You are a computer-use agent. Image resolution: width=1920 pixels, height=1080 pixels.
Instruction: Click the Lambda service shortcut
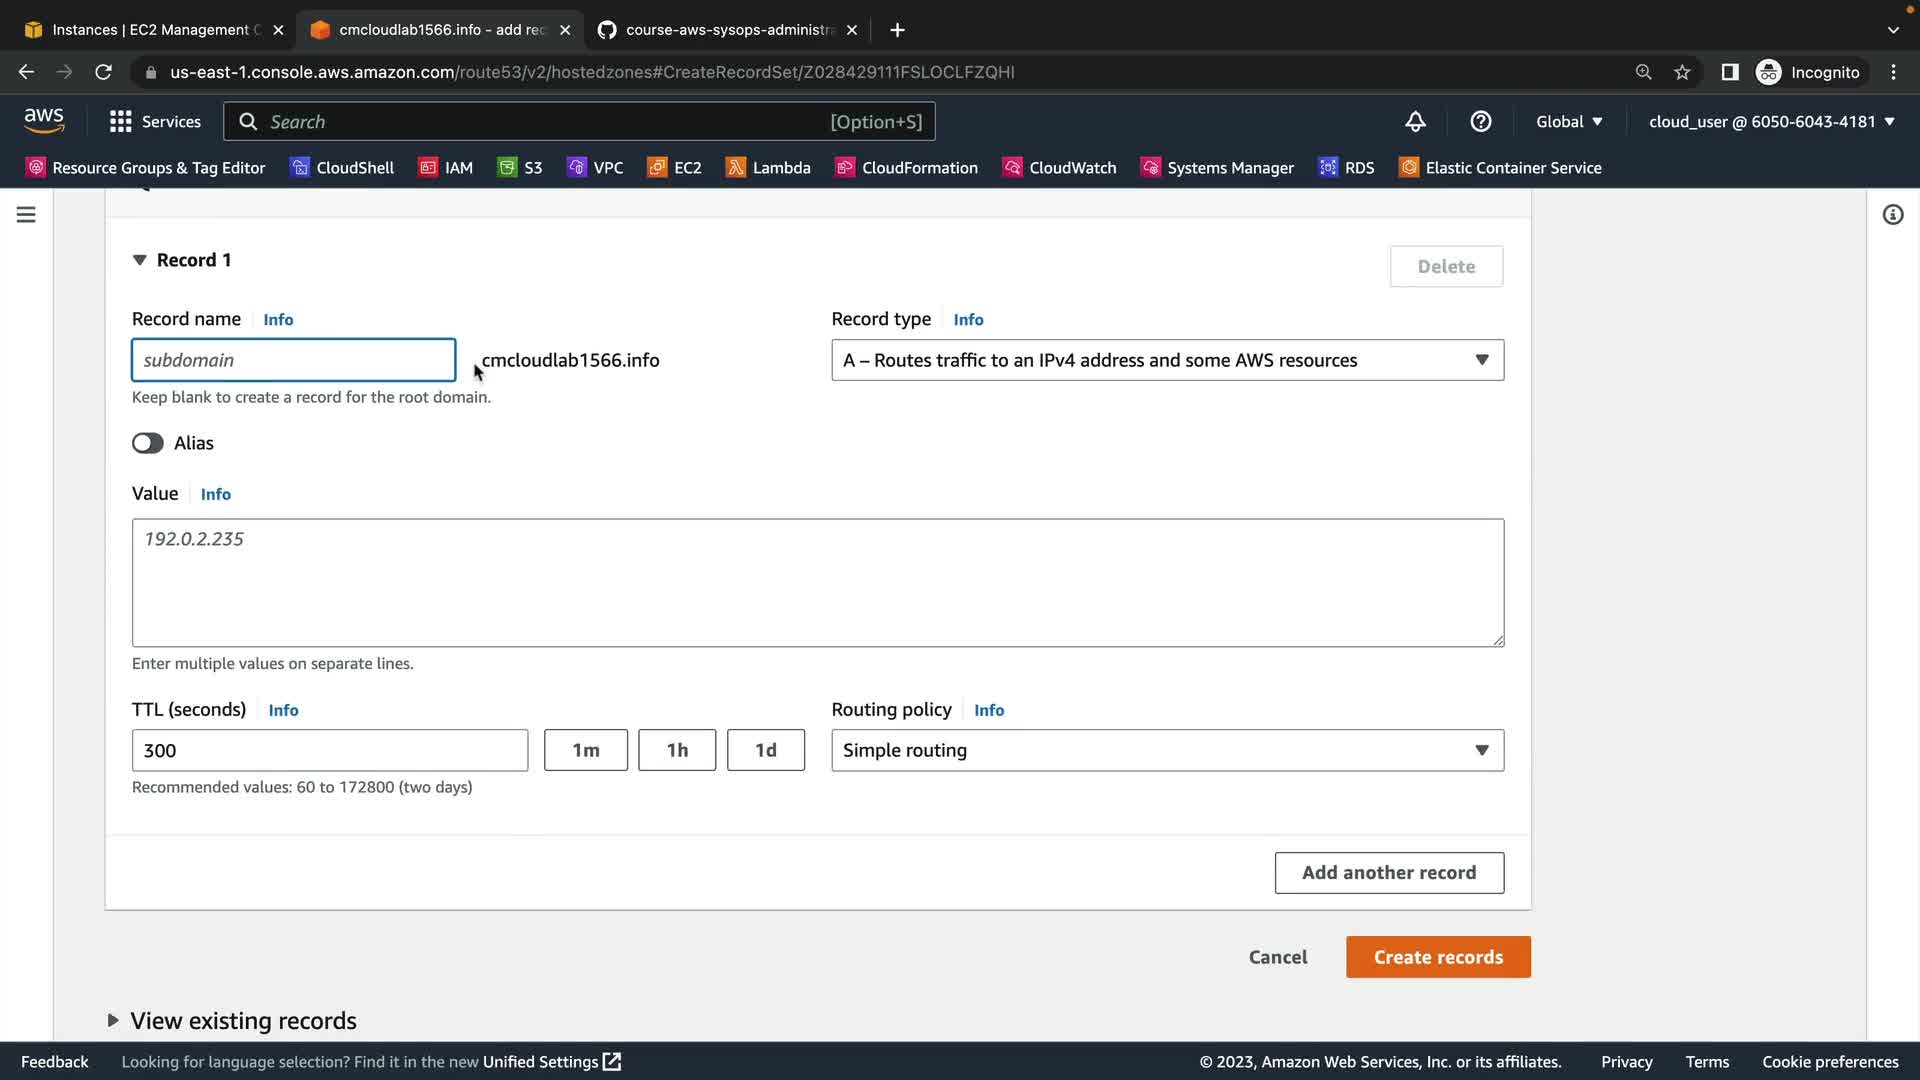pyautogui.click(x=768, y=167)
